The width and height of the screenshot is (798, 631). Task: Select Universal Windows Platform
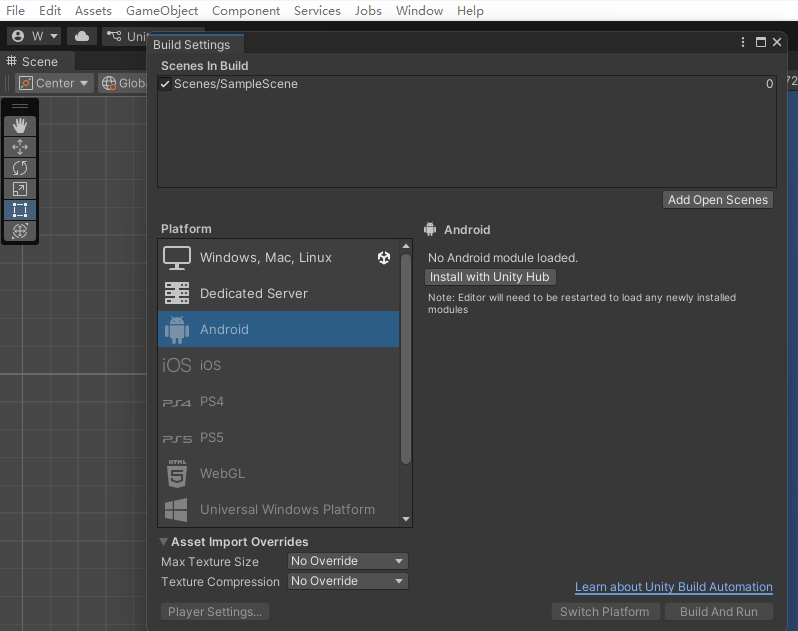coord(278,509)
